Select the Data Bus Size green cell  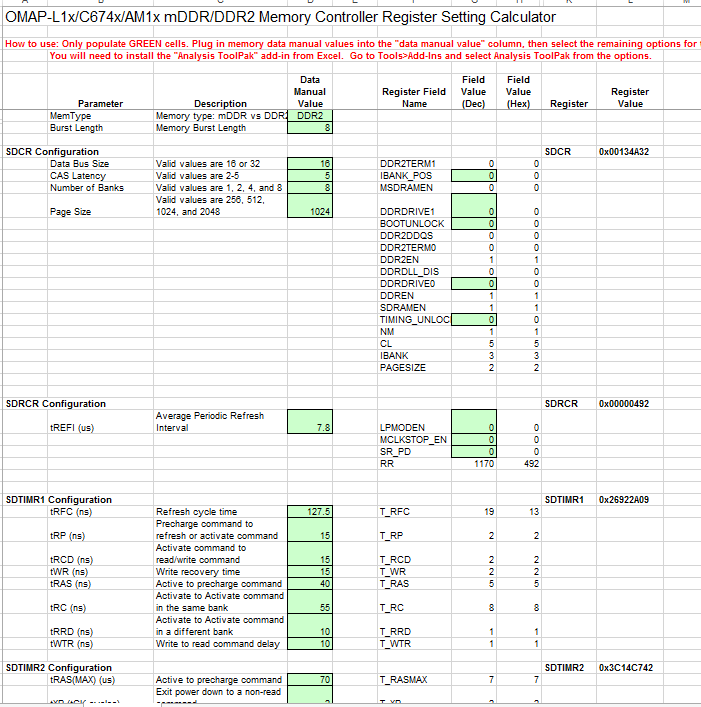[310, 164]
